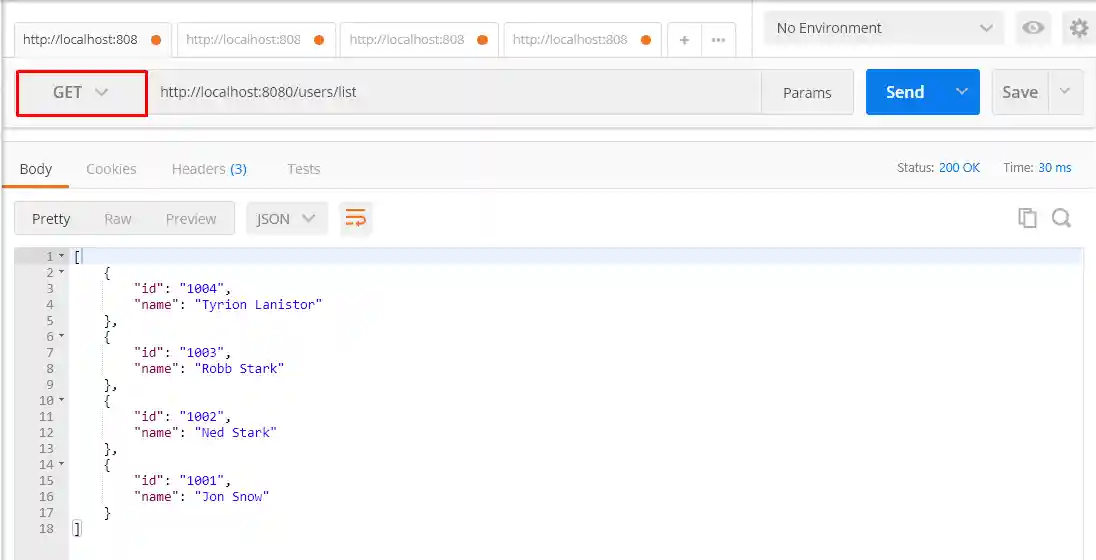Open environment quick look eye icon
1096x560 pixels.
tap(1033, 28)
